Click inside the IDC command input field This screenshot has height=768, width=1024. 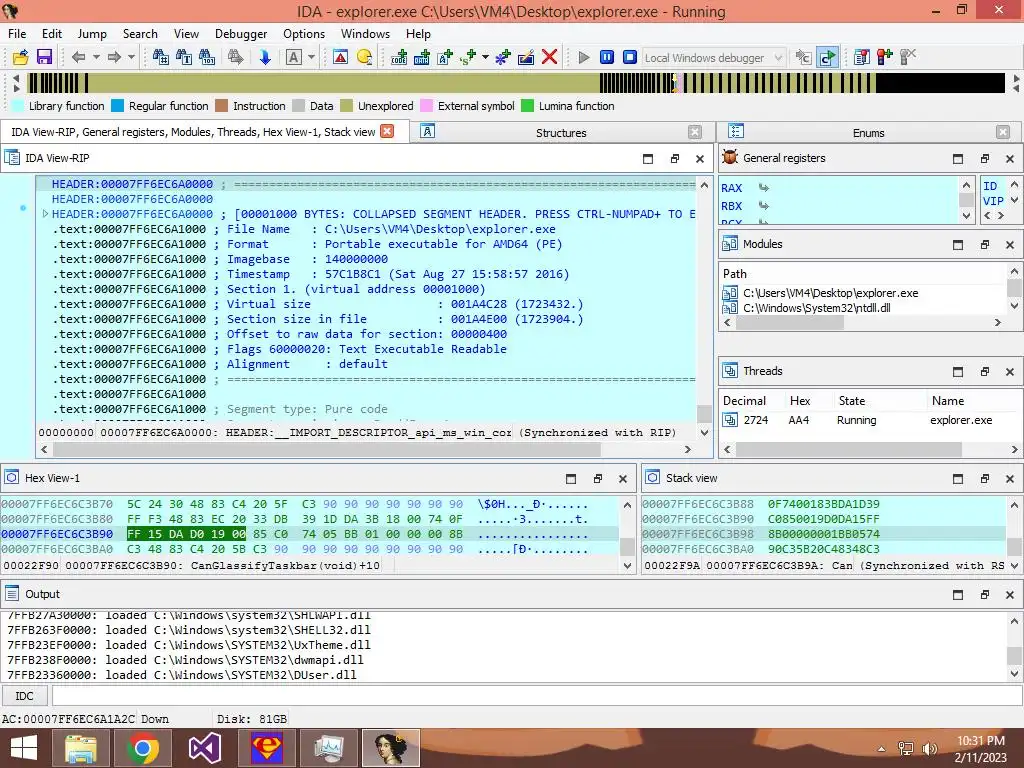(537, 696)
